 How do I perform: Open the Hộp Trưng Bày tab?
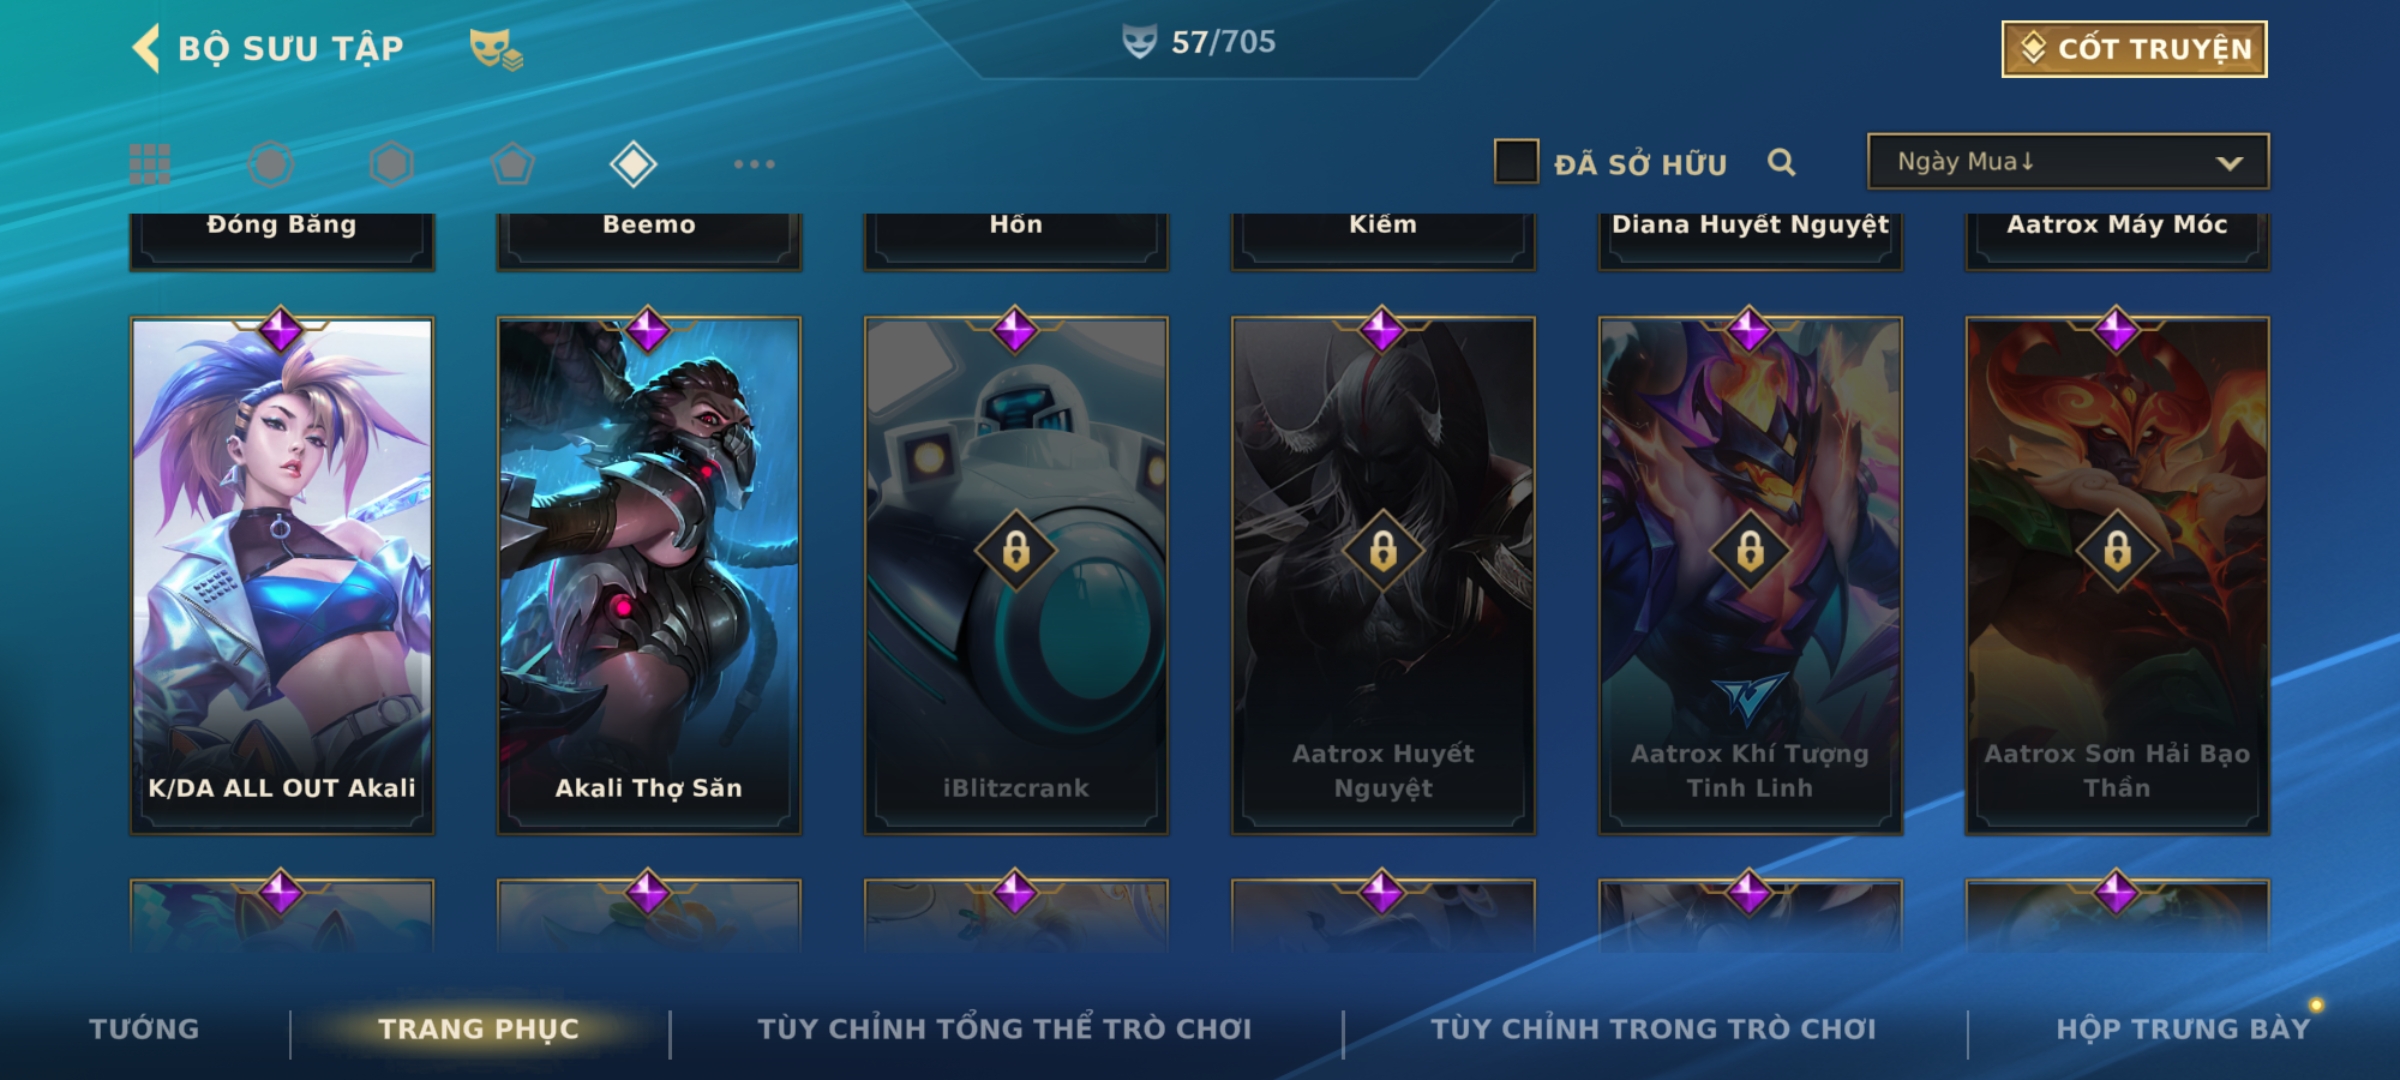click(2184, 1029)
